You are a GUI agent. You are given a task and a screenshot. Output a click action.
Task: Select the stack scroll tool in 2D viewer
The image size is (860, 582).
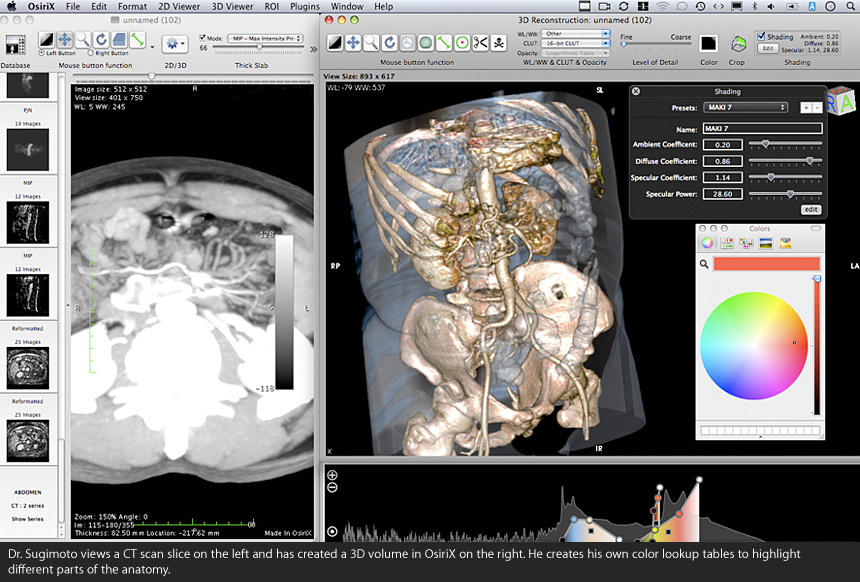tap(119, 40)
